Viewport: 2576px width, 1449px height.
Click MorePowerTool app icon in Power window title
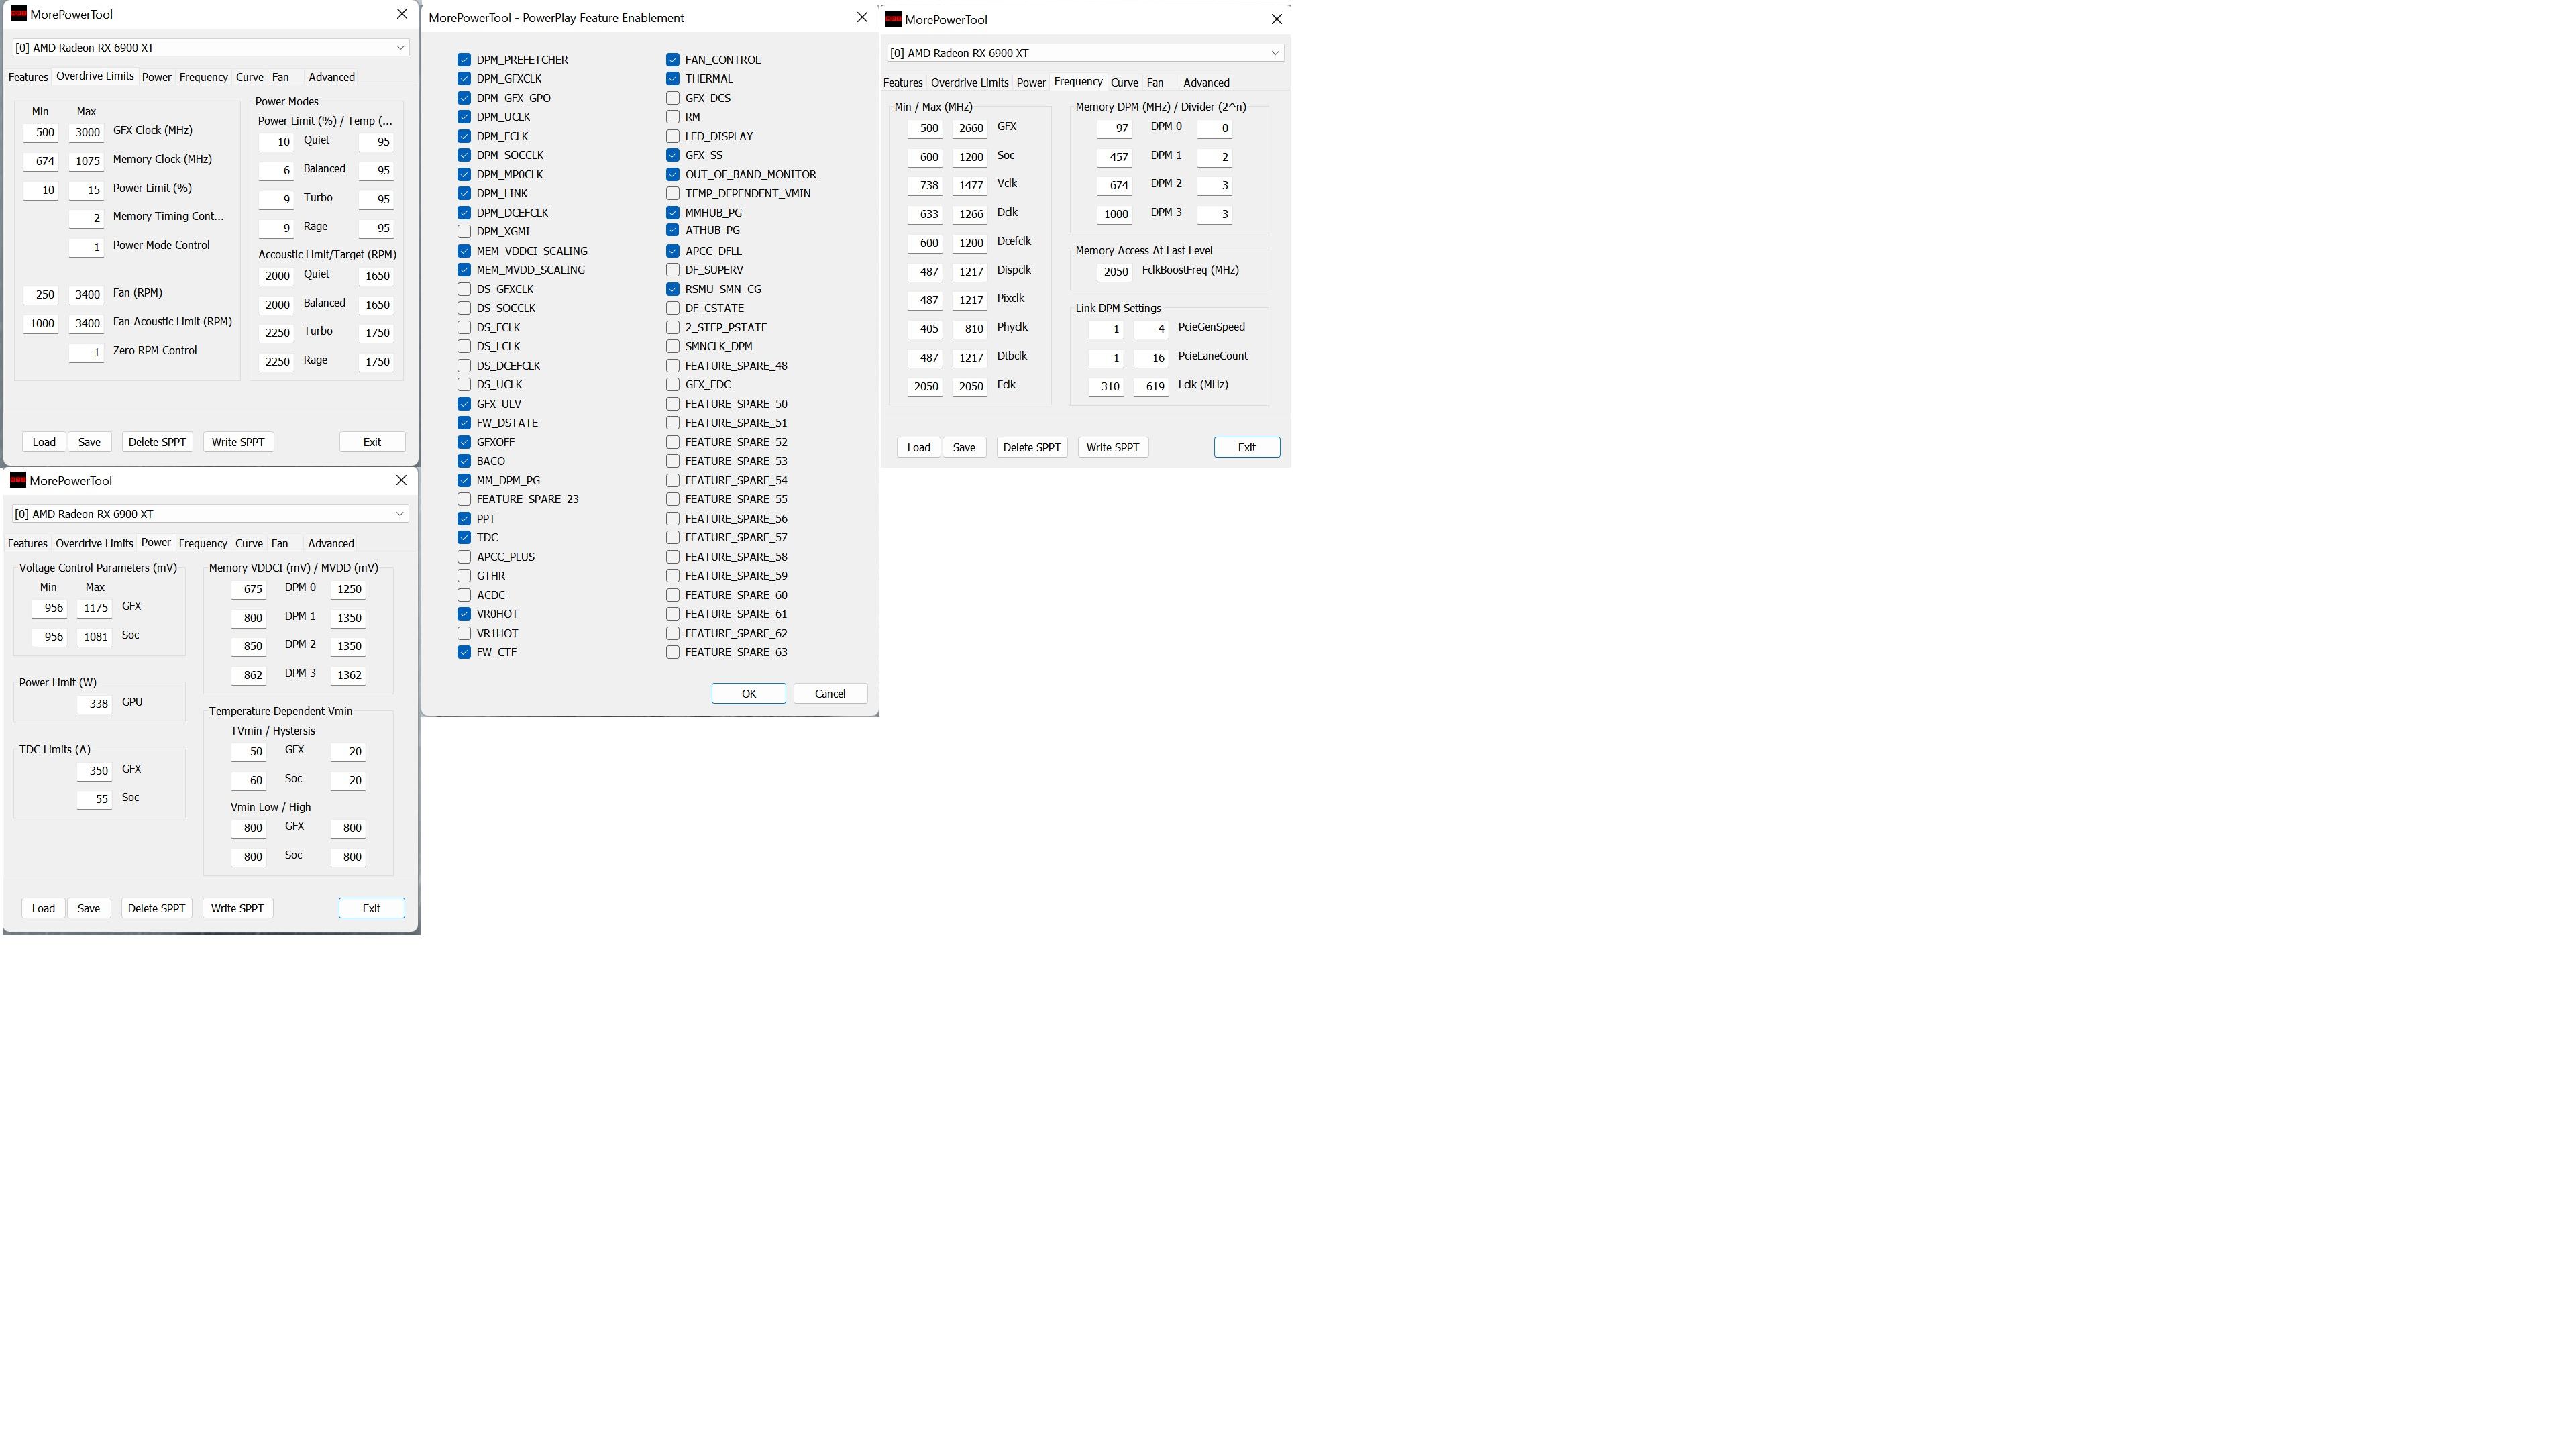[18, 480]
